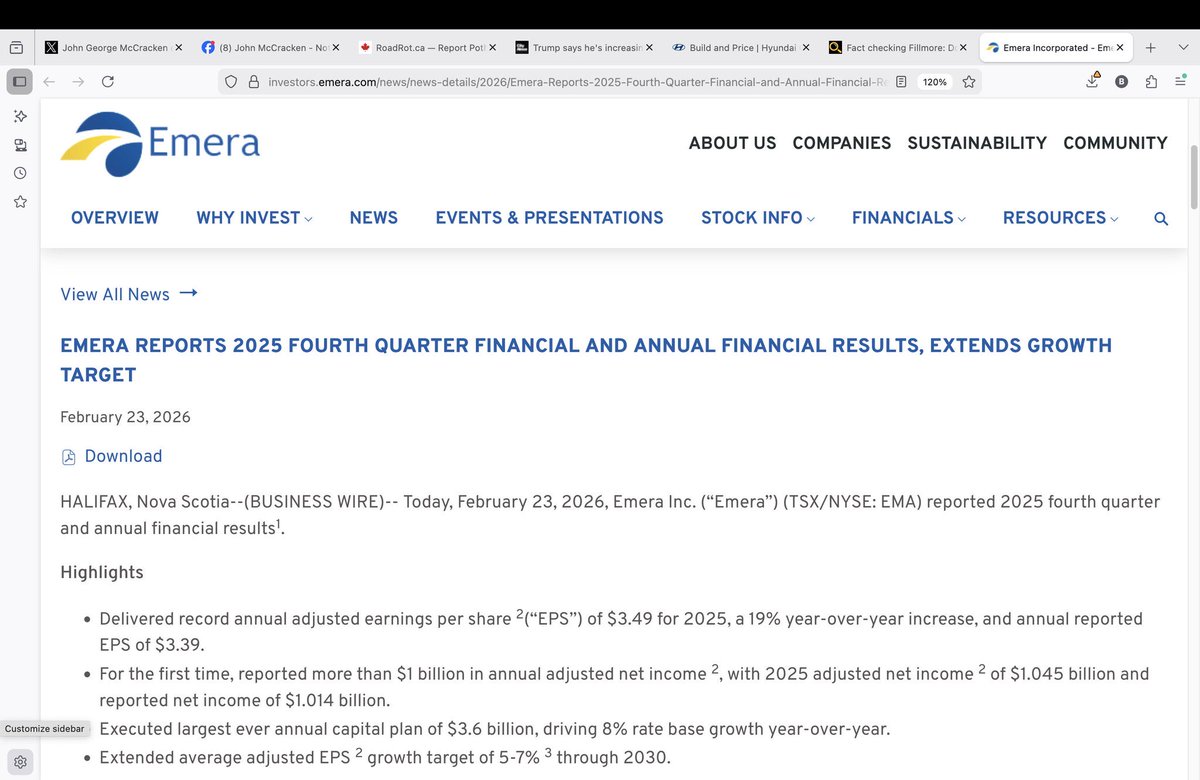Go to the OVERVIEW nav item

click(x=114, y=218)
